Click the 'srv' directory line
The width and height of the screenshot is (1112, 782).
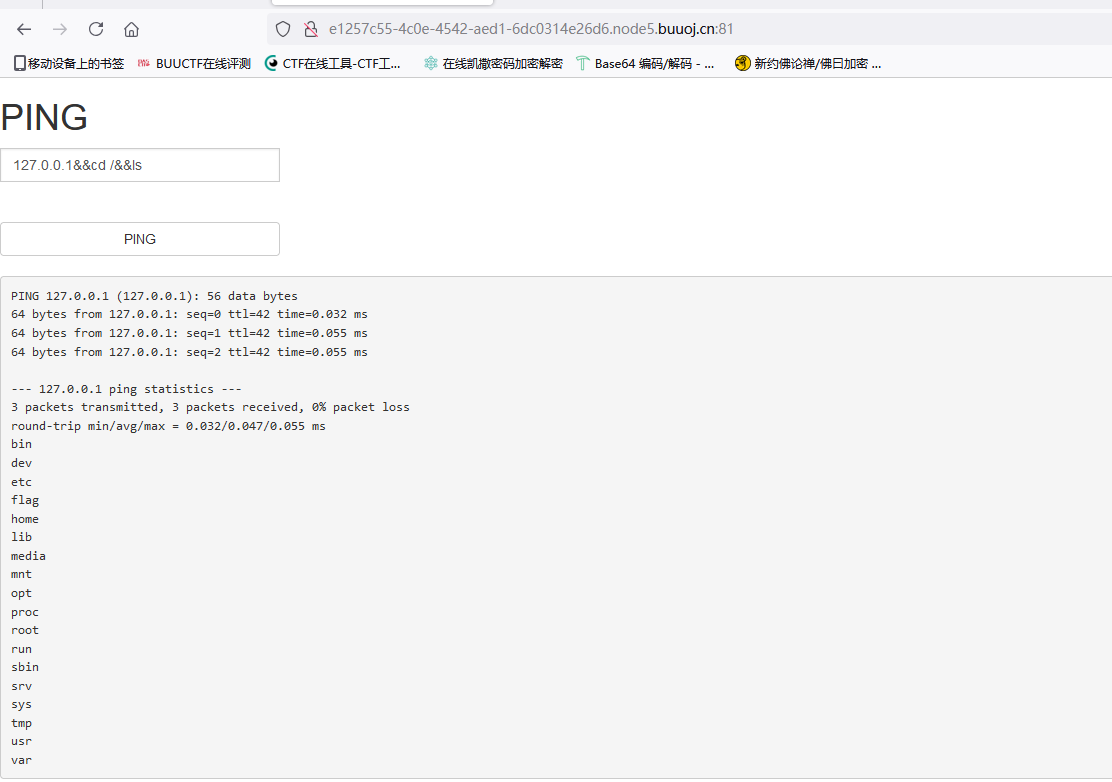coord(21,686)
